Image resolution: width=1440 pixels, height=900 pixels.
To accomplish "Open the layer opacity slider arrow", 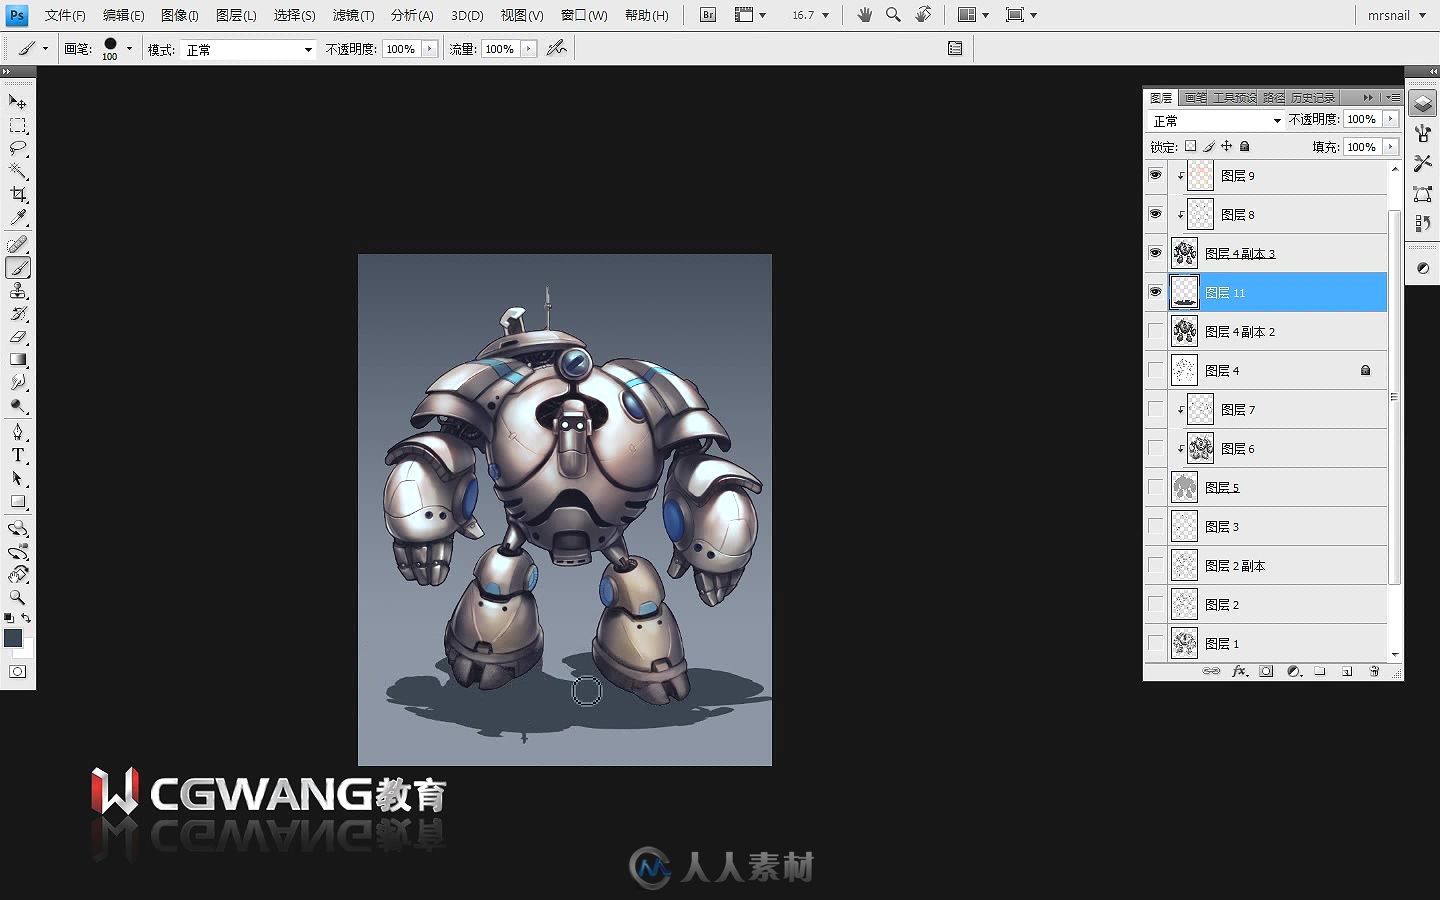I will click(1391, 119).
